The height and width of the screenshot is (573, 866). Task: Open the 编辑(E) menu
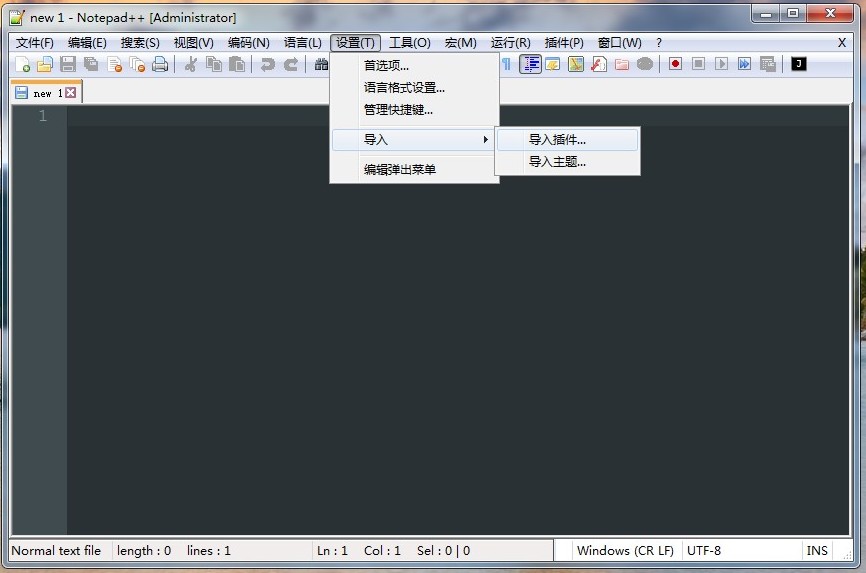[87, 43]
